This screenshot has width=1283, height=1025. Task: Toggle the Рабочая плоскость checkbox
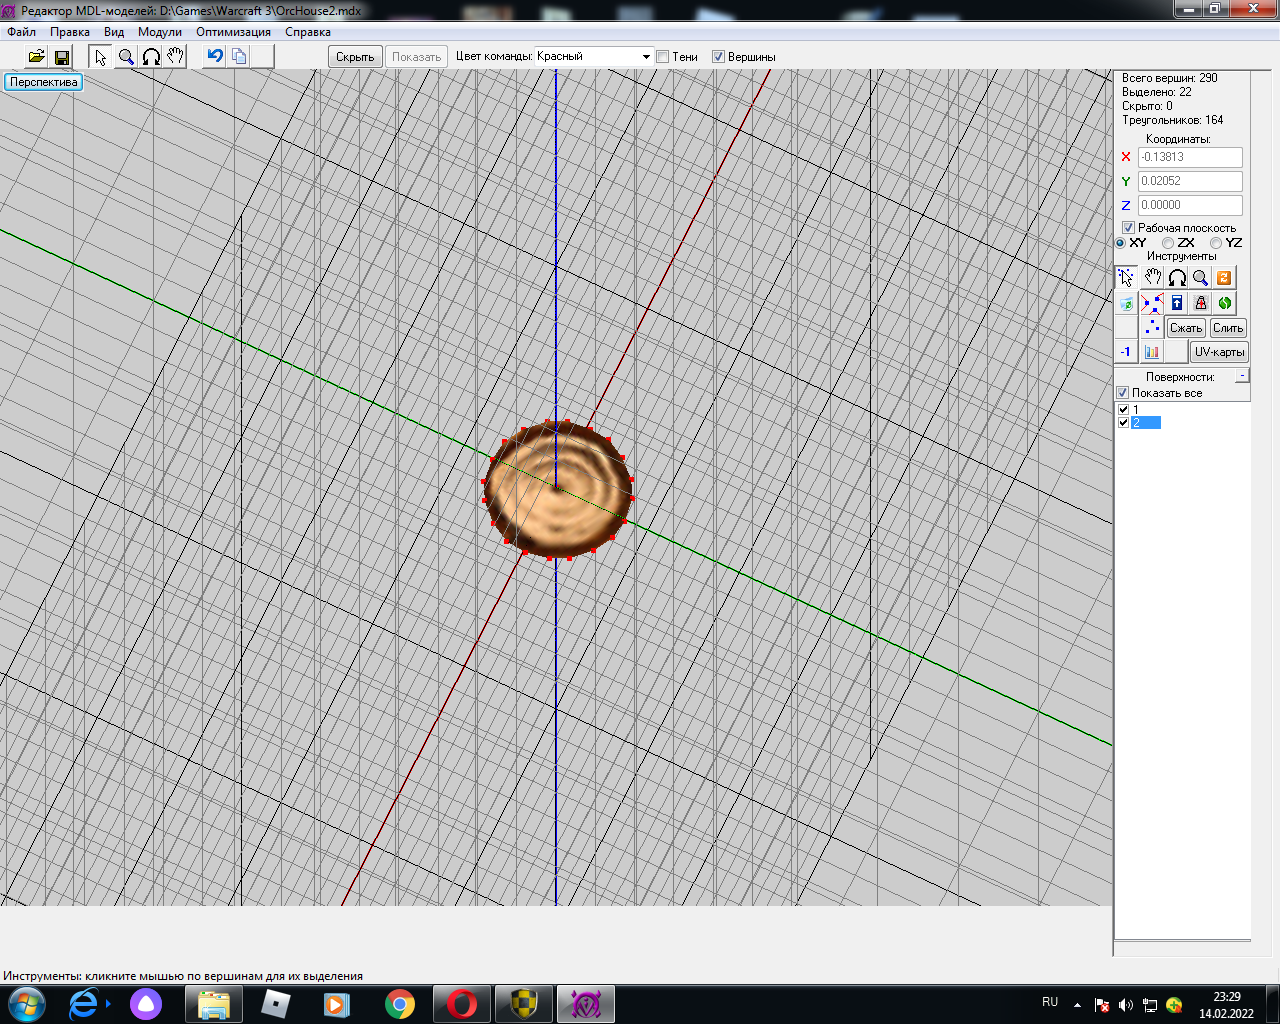pos(1128,228)
